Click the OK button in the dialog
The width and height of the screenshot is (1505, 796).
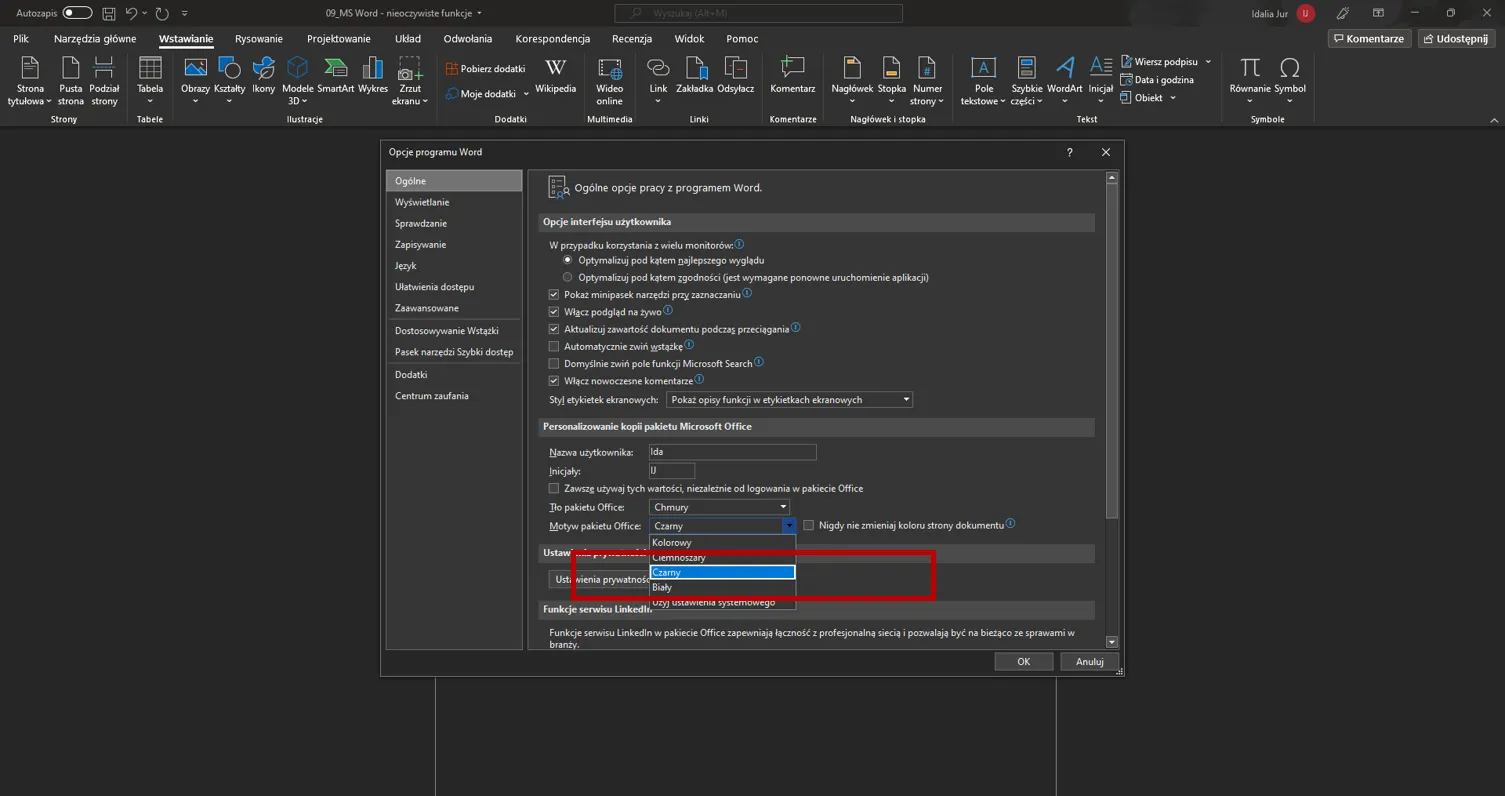1023,662
